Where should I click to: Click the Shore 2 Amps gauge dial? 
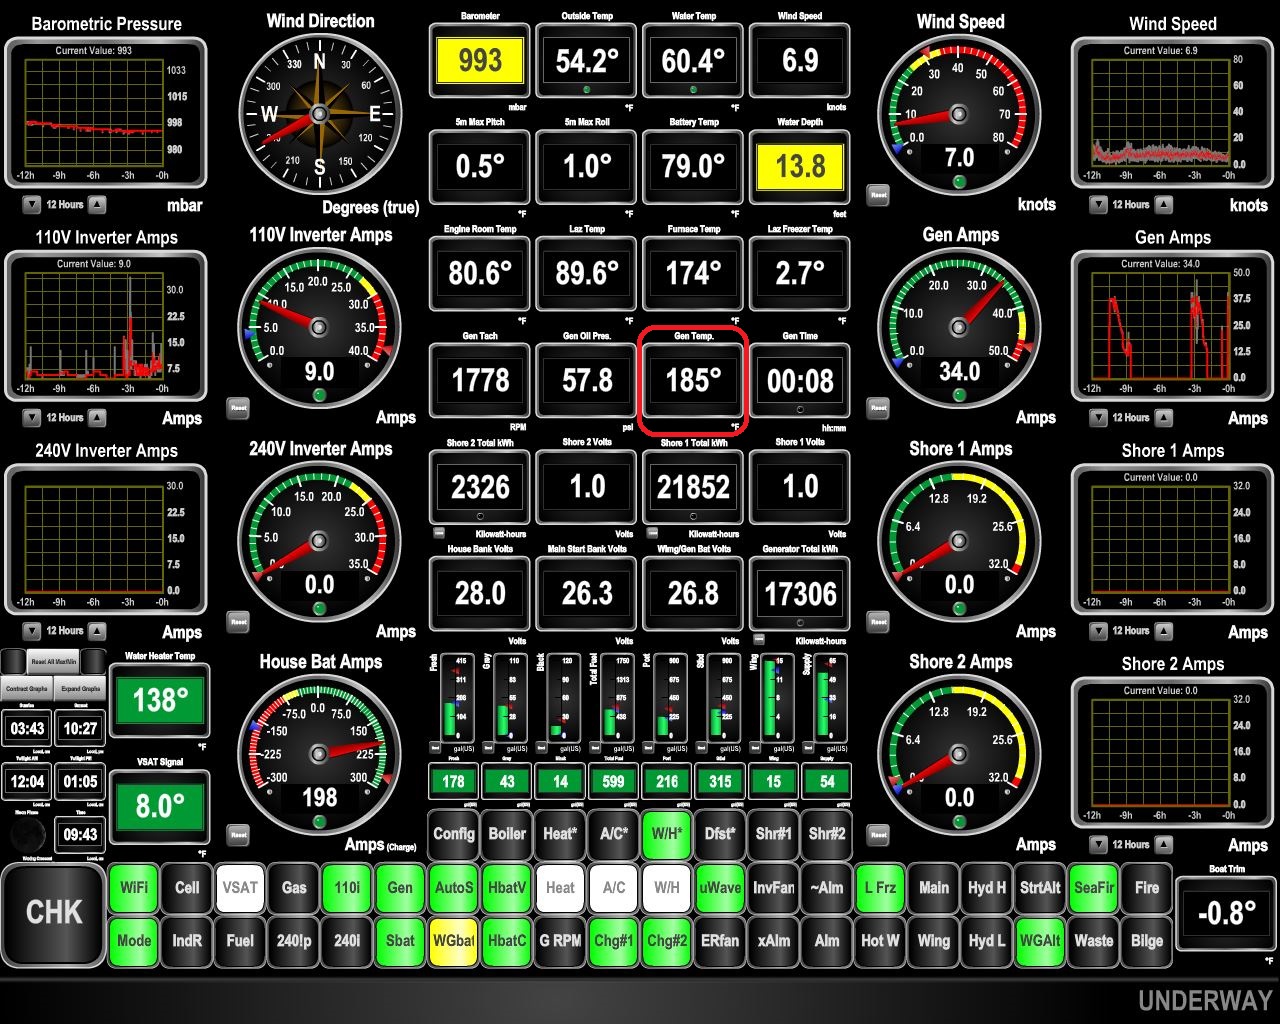click(x=959, y=753)
